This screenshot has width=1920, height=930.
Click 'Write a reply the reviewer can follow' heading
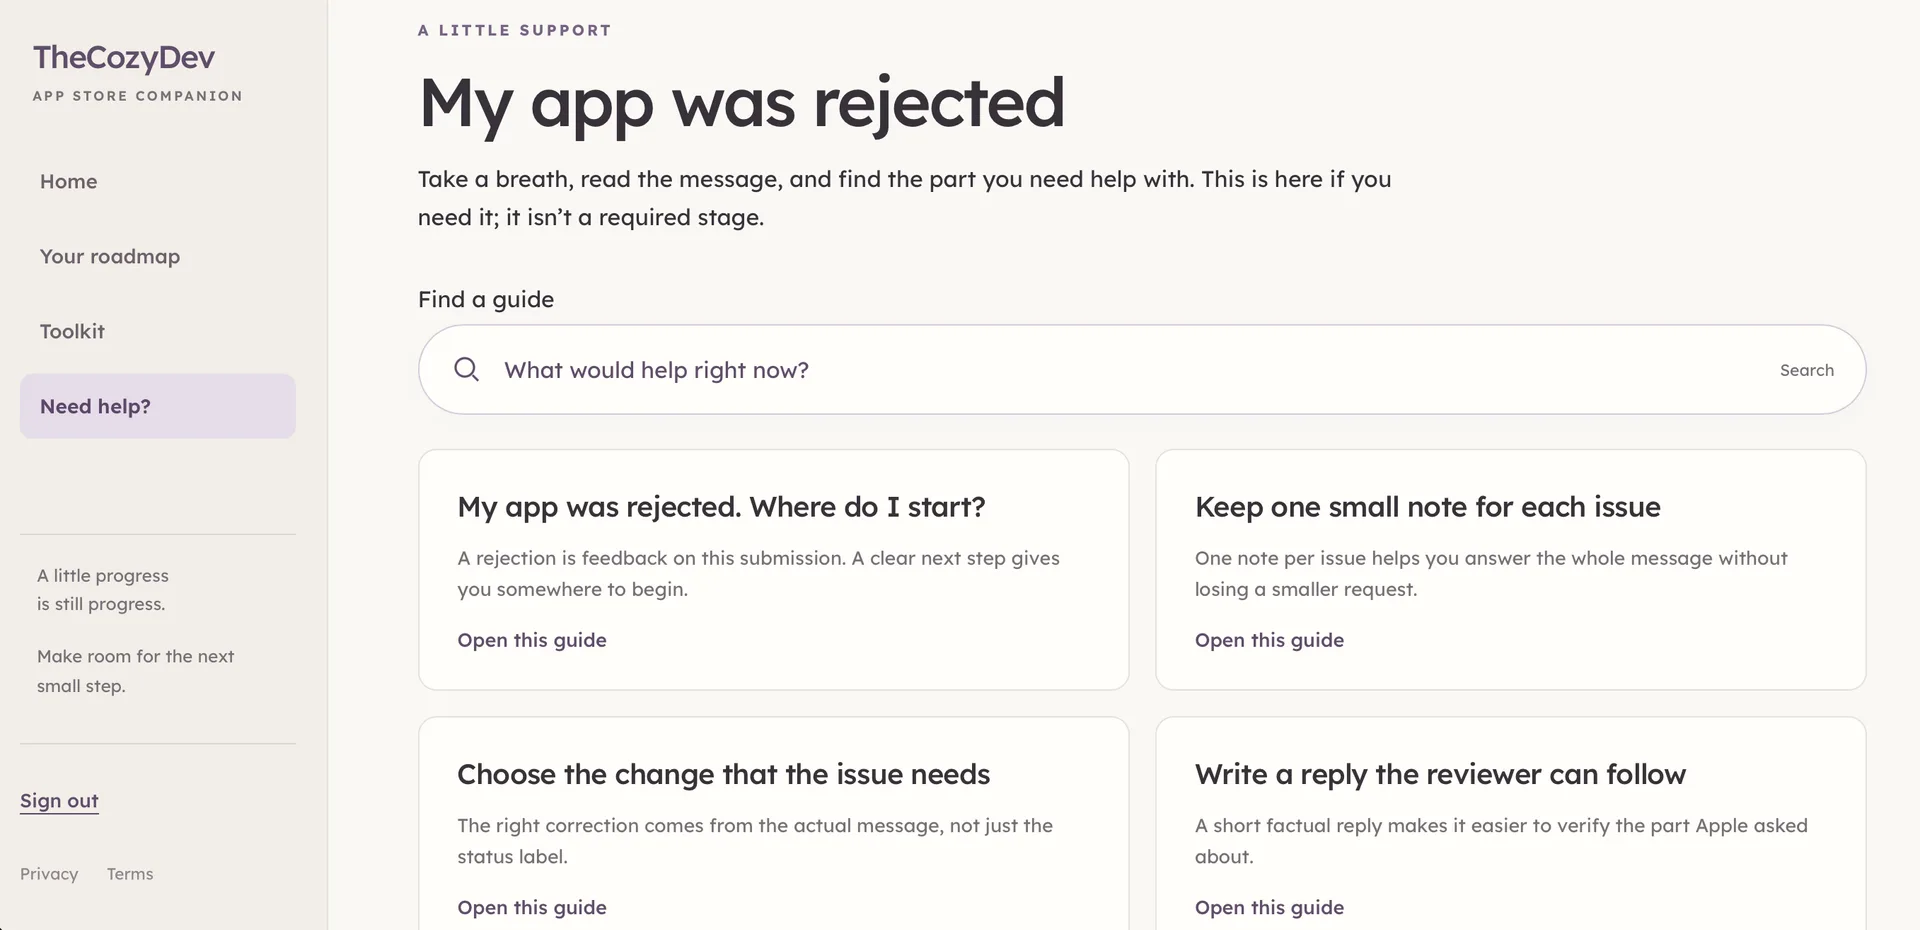point(1440,774)
